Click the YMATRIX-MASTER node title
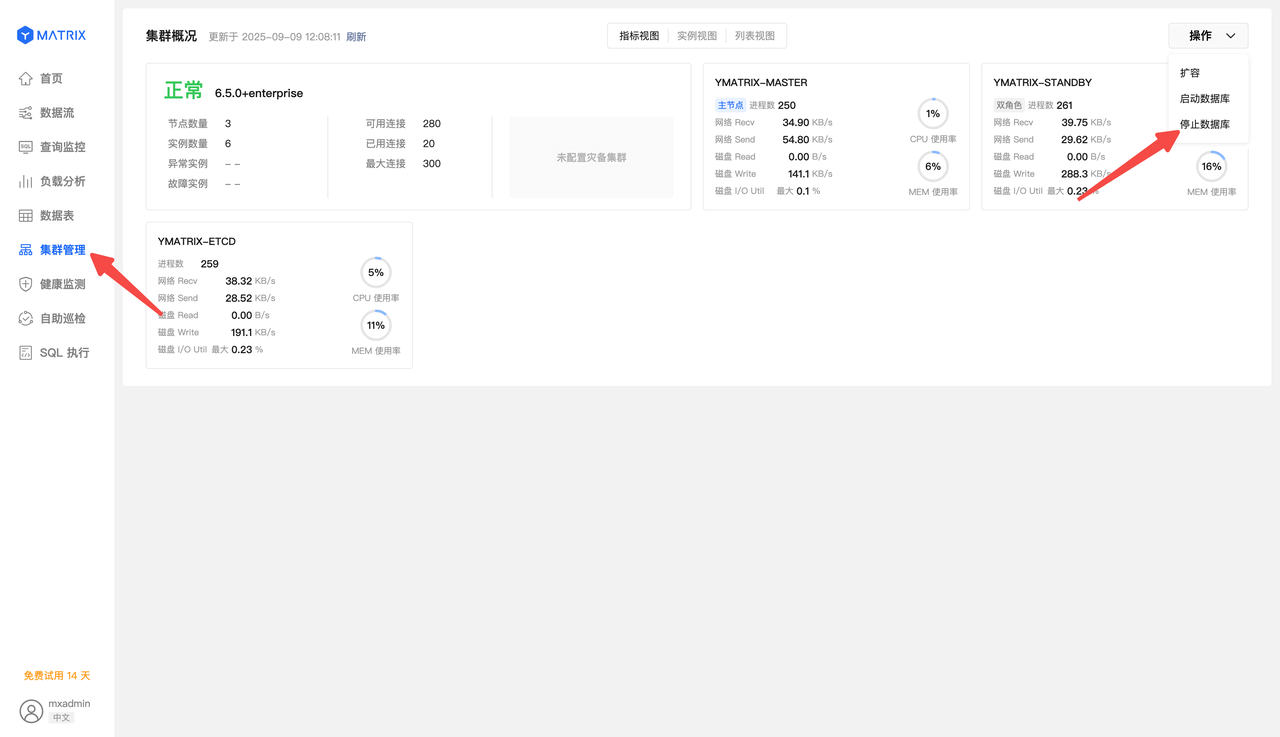1280x737 pixels. pos(761,83)
